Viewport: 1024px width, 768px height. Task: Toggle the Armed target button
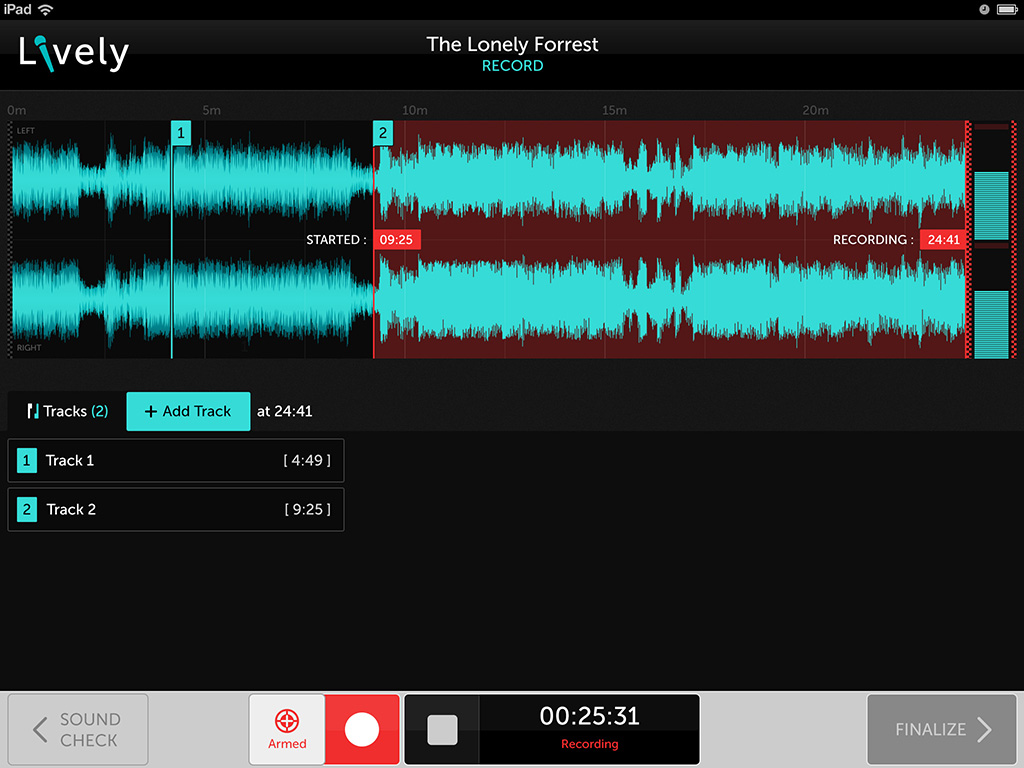tap(287, 729)
